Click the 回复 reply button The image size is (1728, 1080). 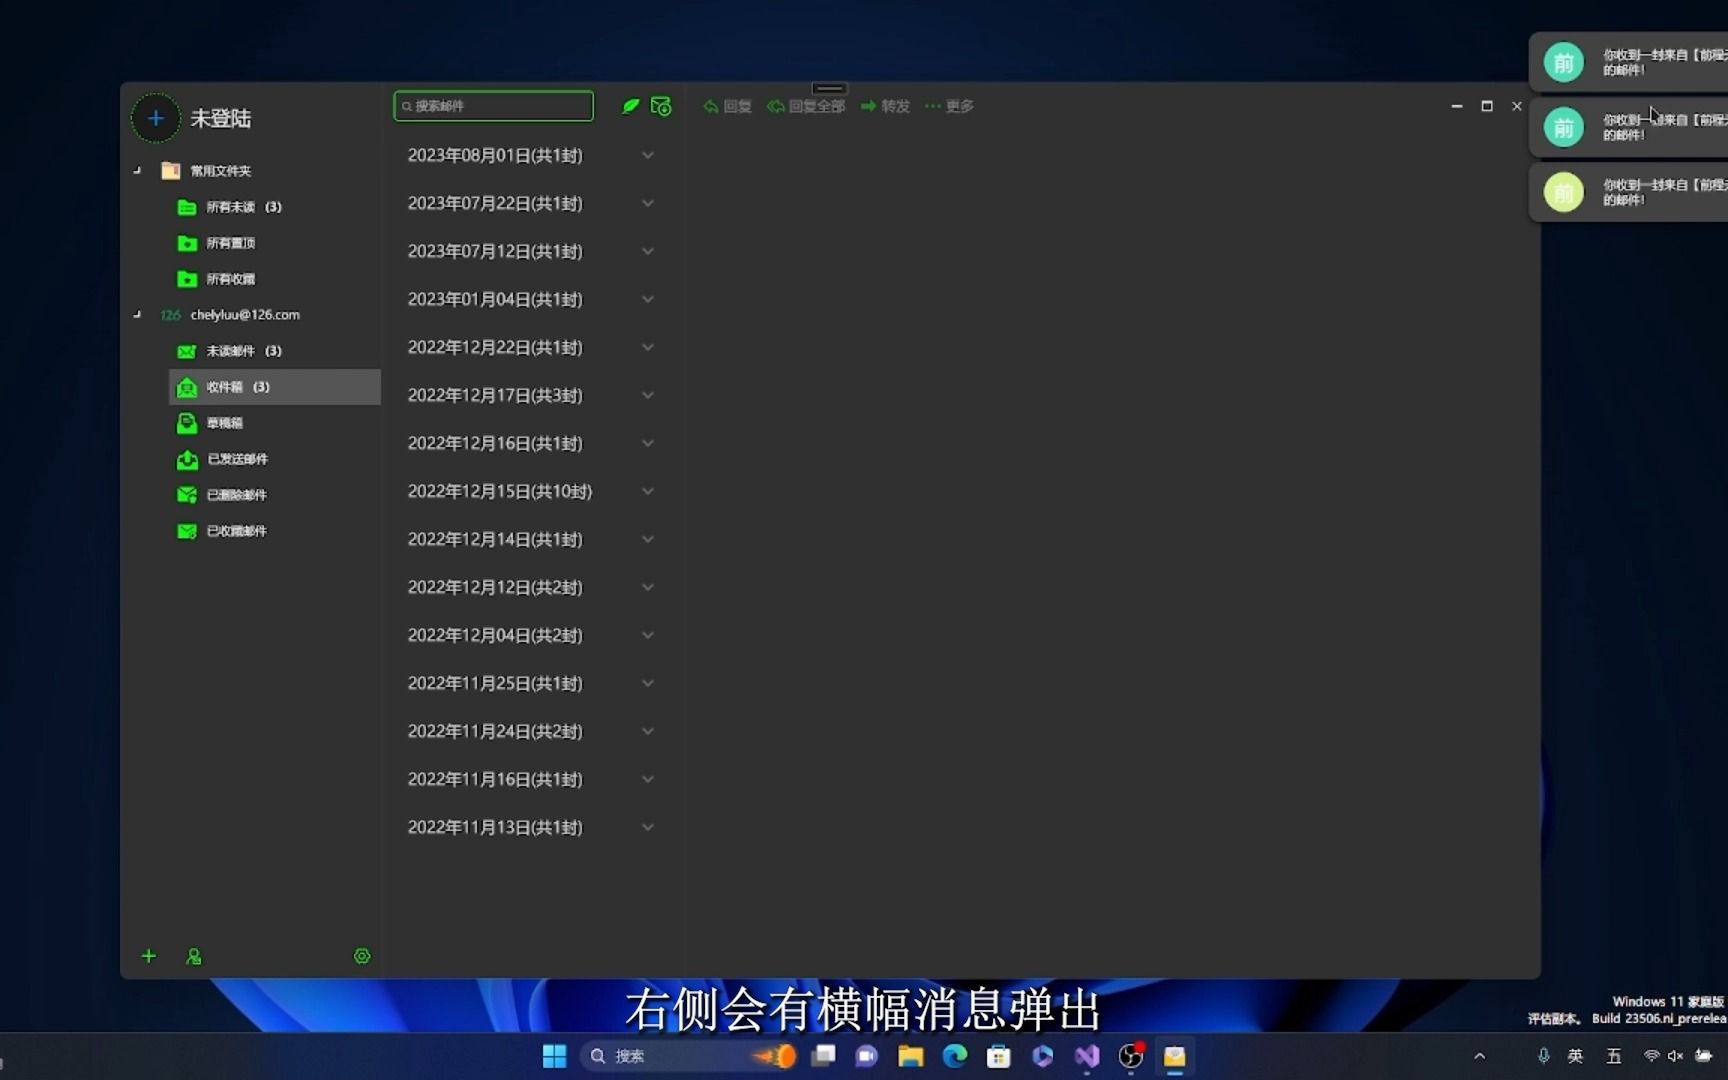click(727, 106)
